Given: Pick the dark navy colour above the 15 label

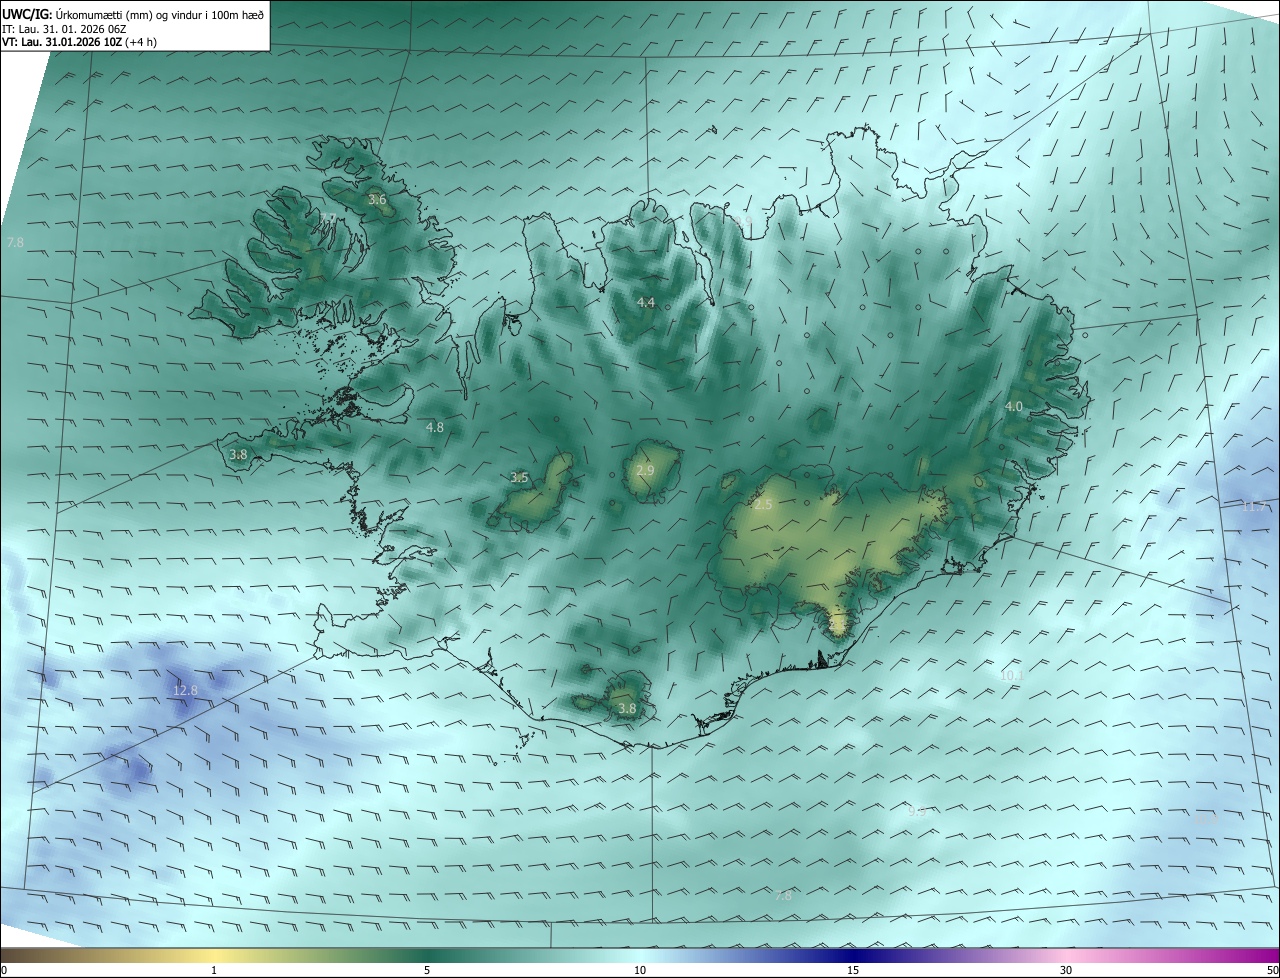Looking at the screenshot, I should (x=853, y=955).
